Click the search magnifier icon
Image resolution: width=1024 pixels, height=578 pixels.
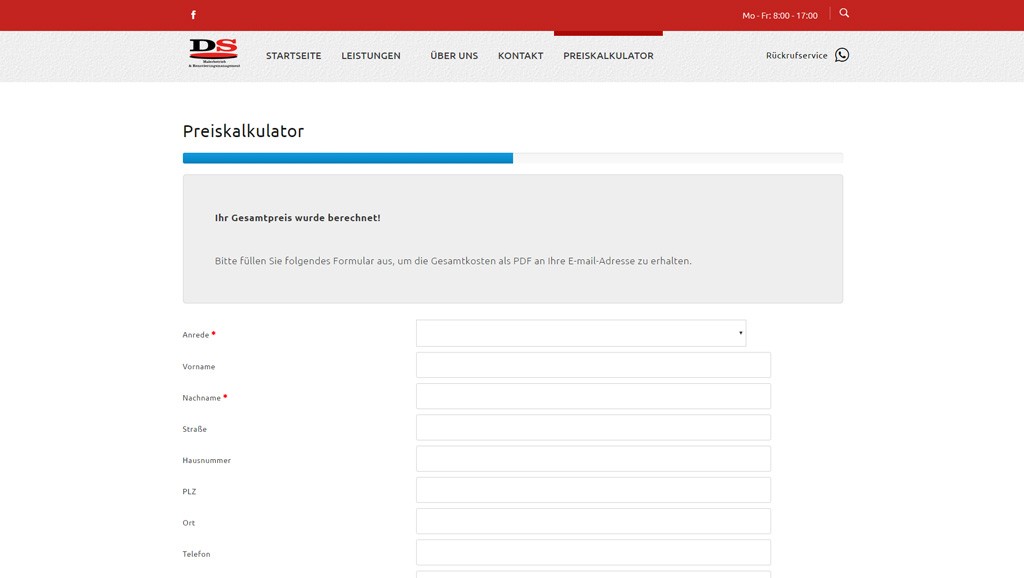coord(844,13)
